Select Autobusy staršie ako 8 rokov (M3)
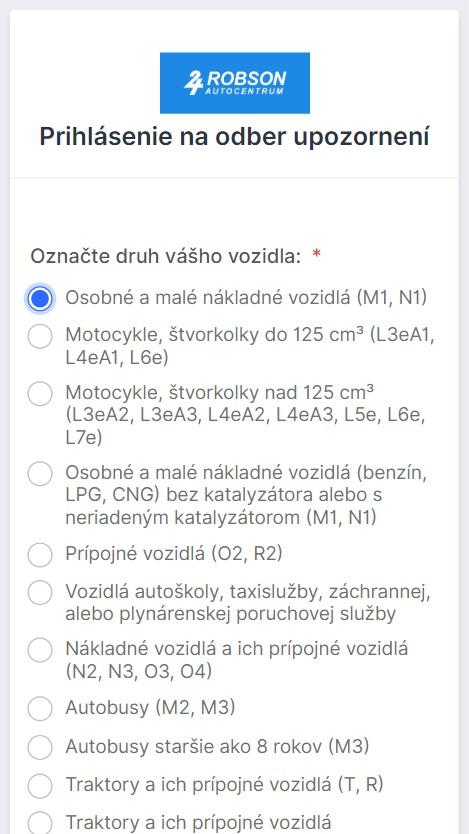Viewport: 469px width, 834px height. click(40, 747)
